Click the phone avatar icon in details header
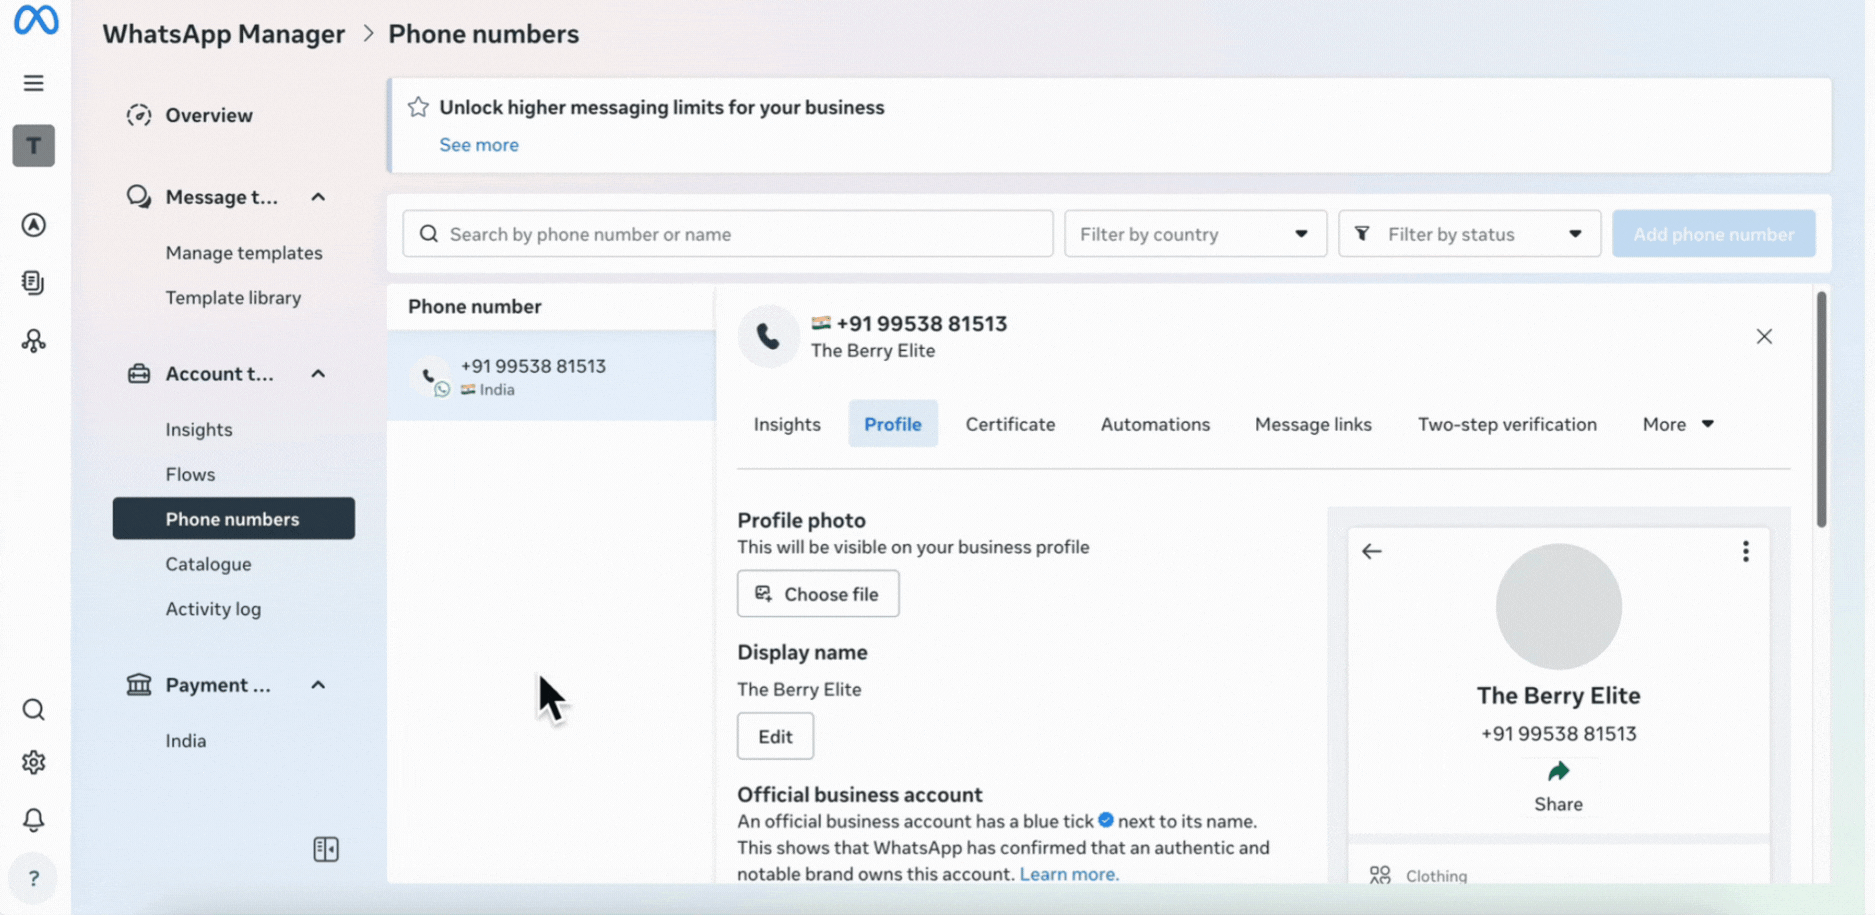The height and width of the screenshot is (915, 1875). (768, 336)
